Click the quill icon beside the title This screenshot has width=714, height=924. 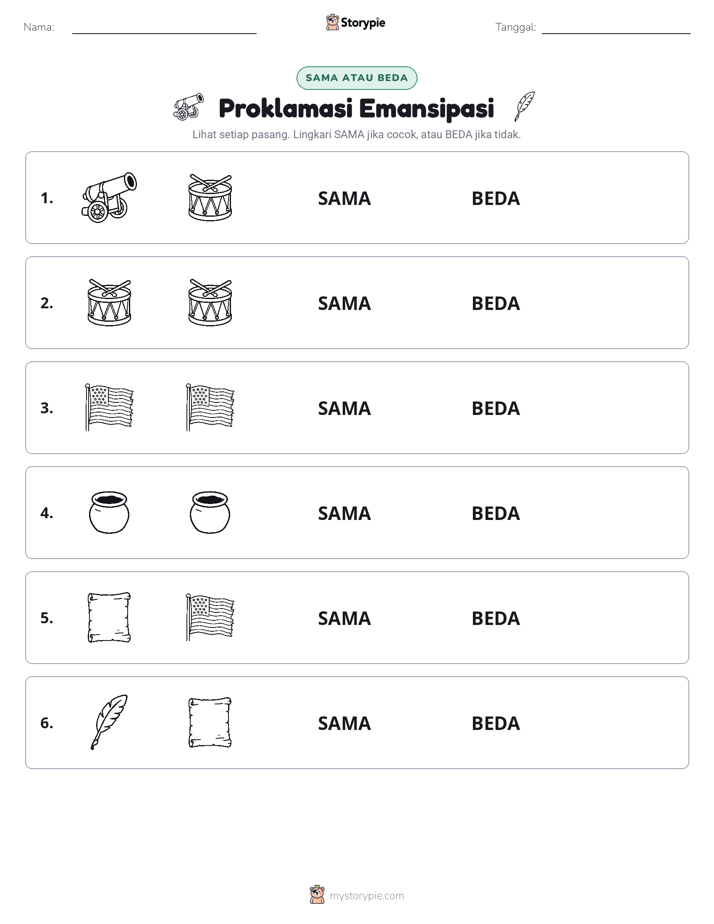click(x=524, y=106)
